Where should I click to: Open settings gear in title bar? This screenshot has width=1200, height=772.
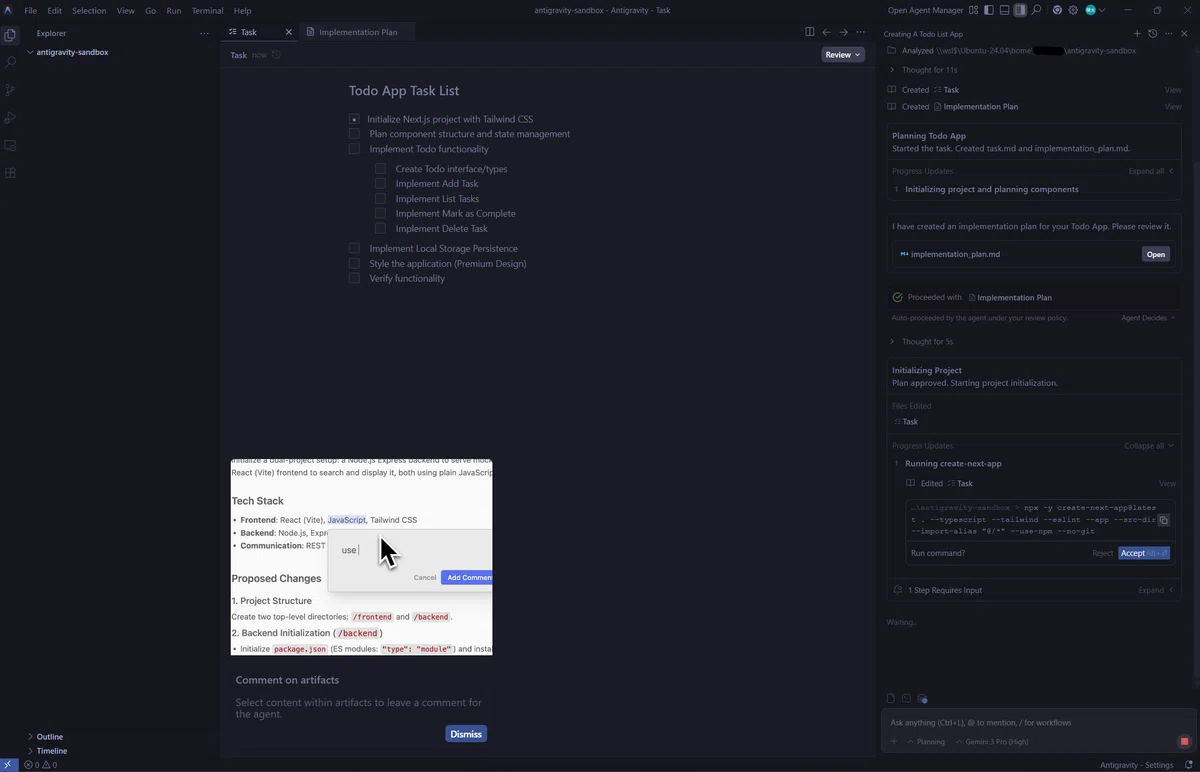click(x=1073, y=10)
